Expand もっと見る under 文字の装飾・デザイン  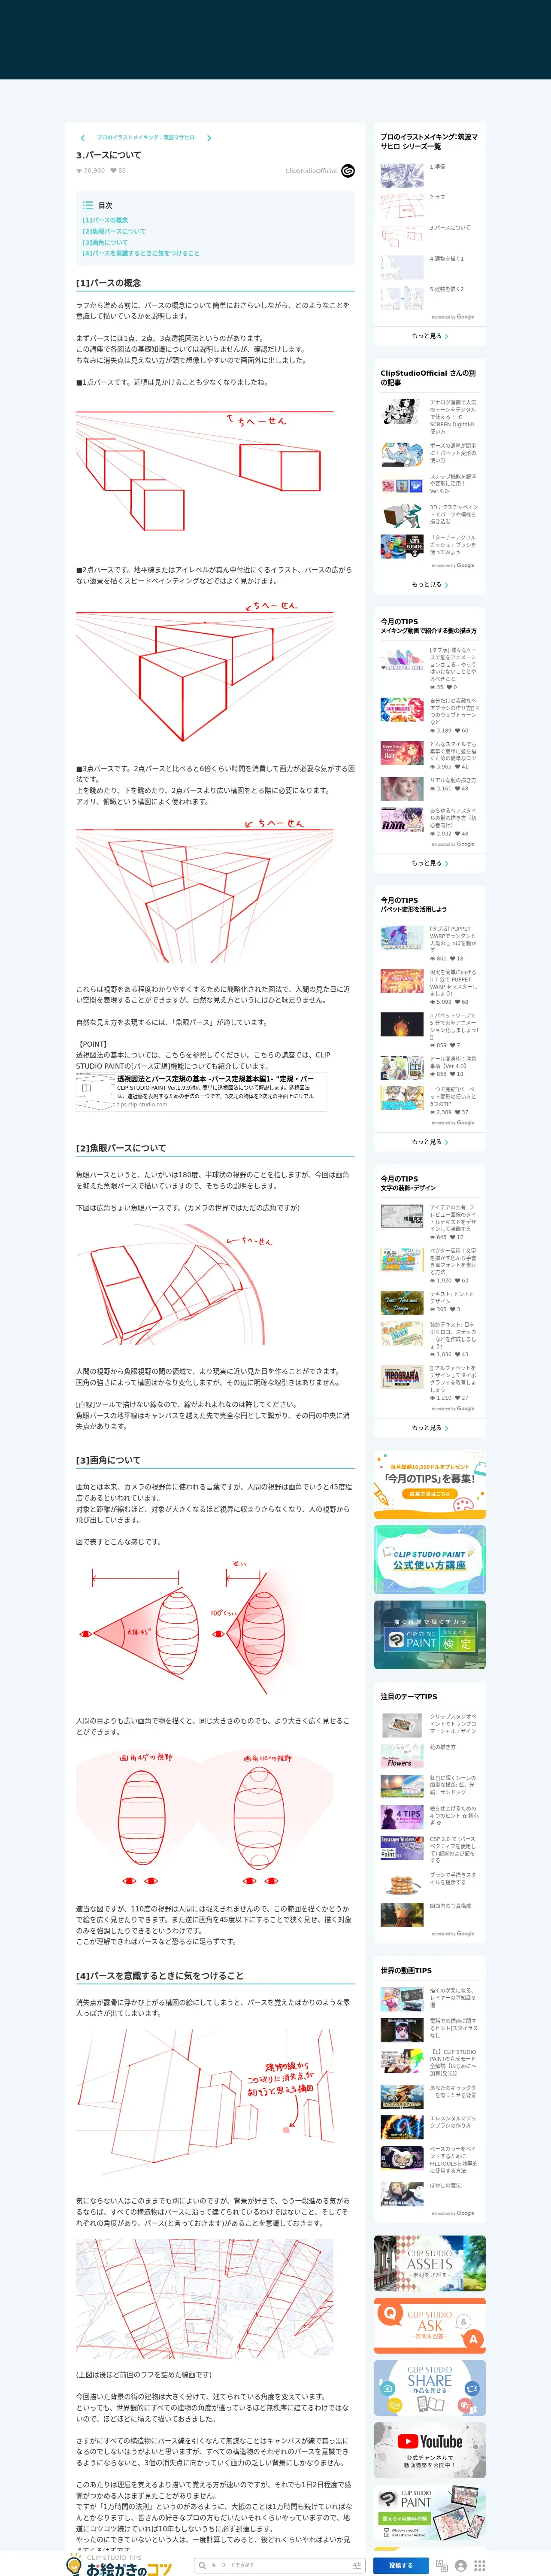click(x=430, y=1428)
